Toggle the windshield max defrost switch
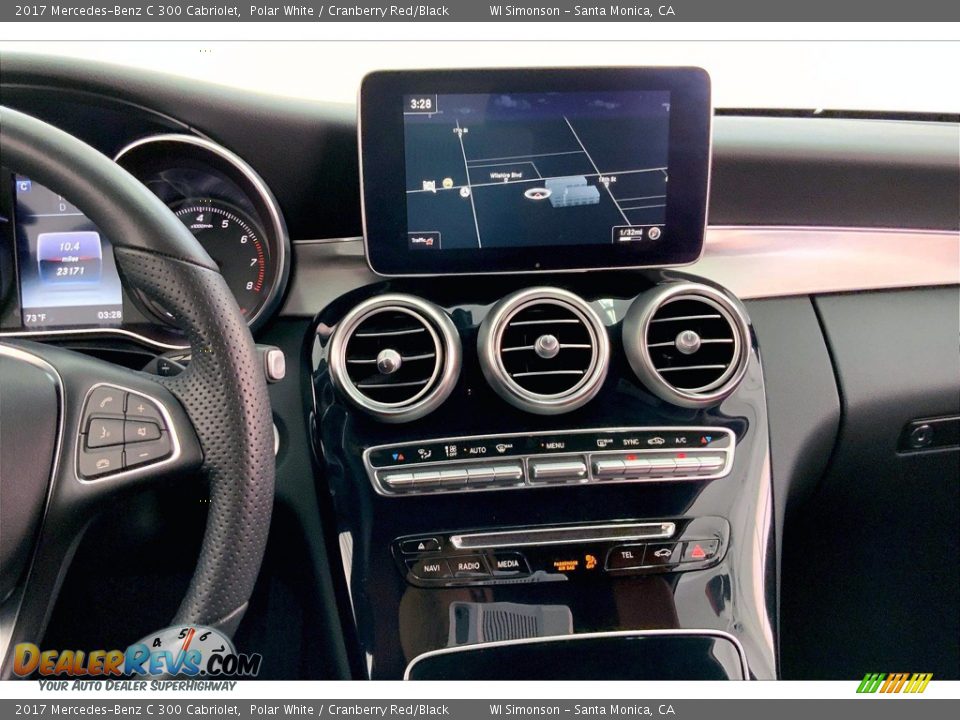 tap(506, 473)
